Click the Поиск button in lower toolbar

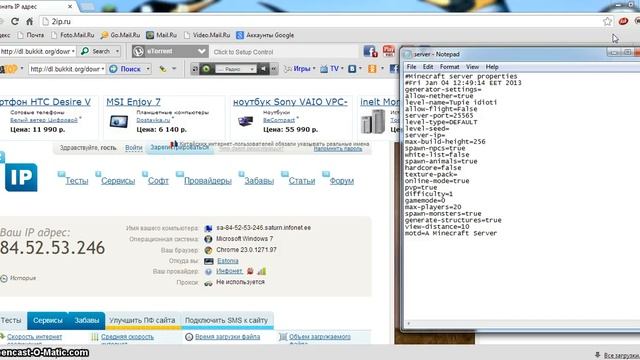tap(126, 69)
